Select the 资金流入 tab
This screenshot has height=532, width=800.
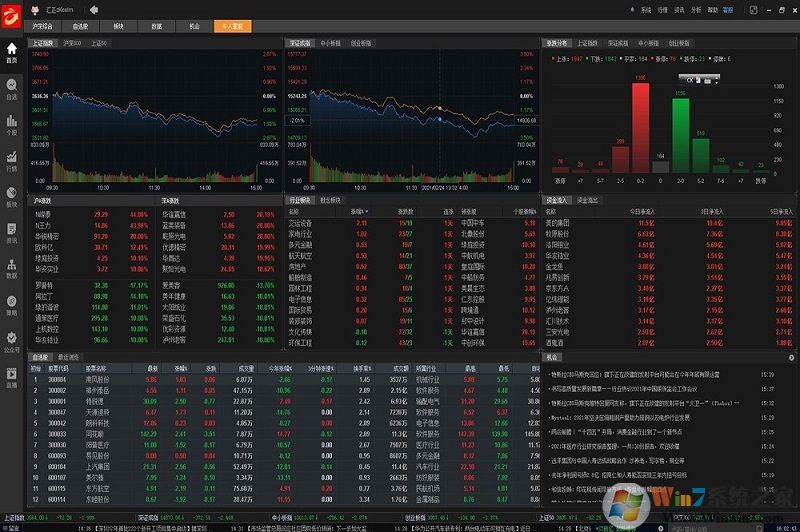[557, 200]
